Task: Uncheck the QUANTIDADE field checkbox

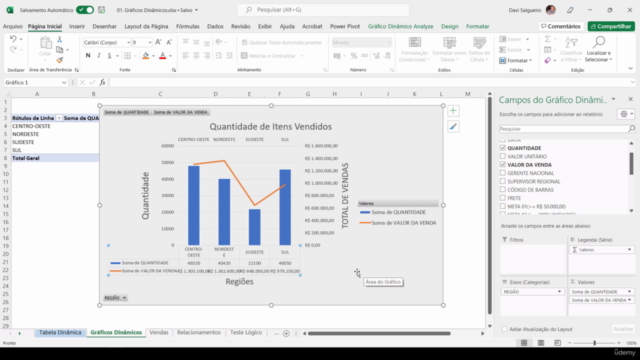Action: 503,148
